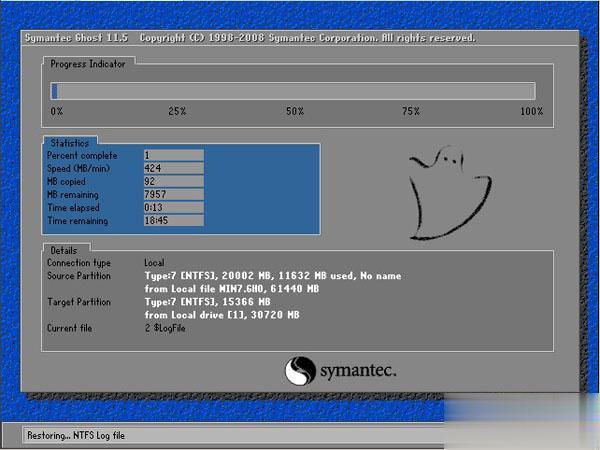Image resolution: width=600 pixels, height=450 pixels.
Task: Click the 25% progress marker
Action: pyautogui.click(x=177, y=111)
